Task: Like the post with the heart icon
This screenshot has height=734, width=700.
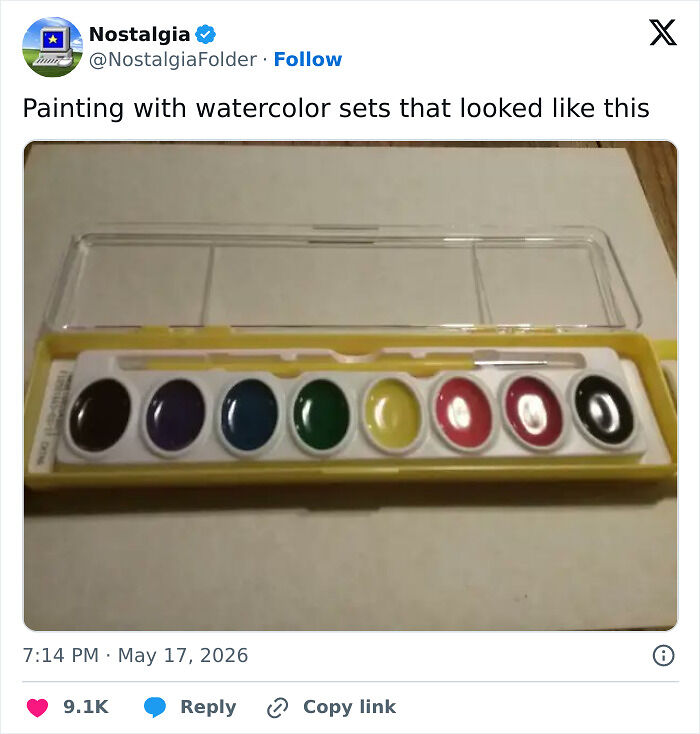Action: click(x=37, y=707)
